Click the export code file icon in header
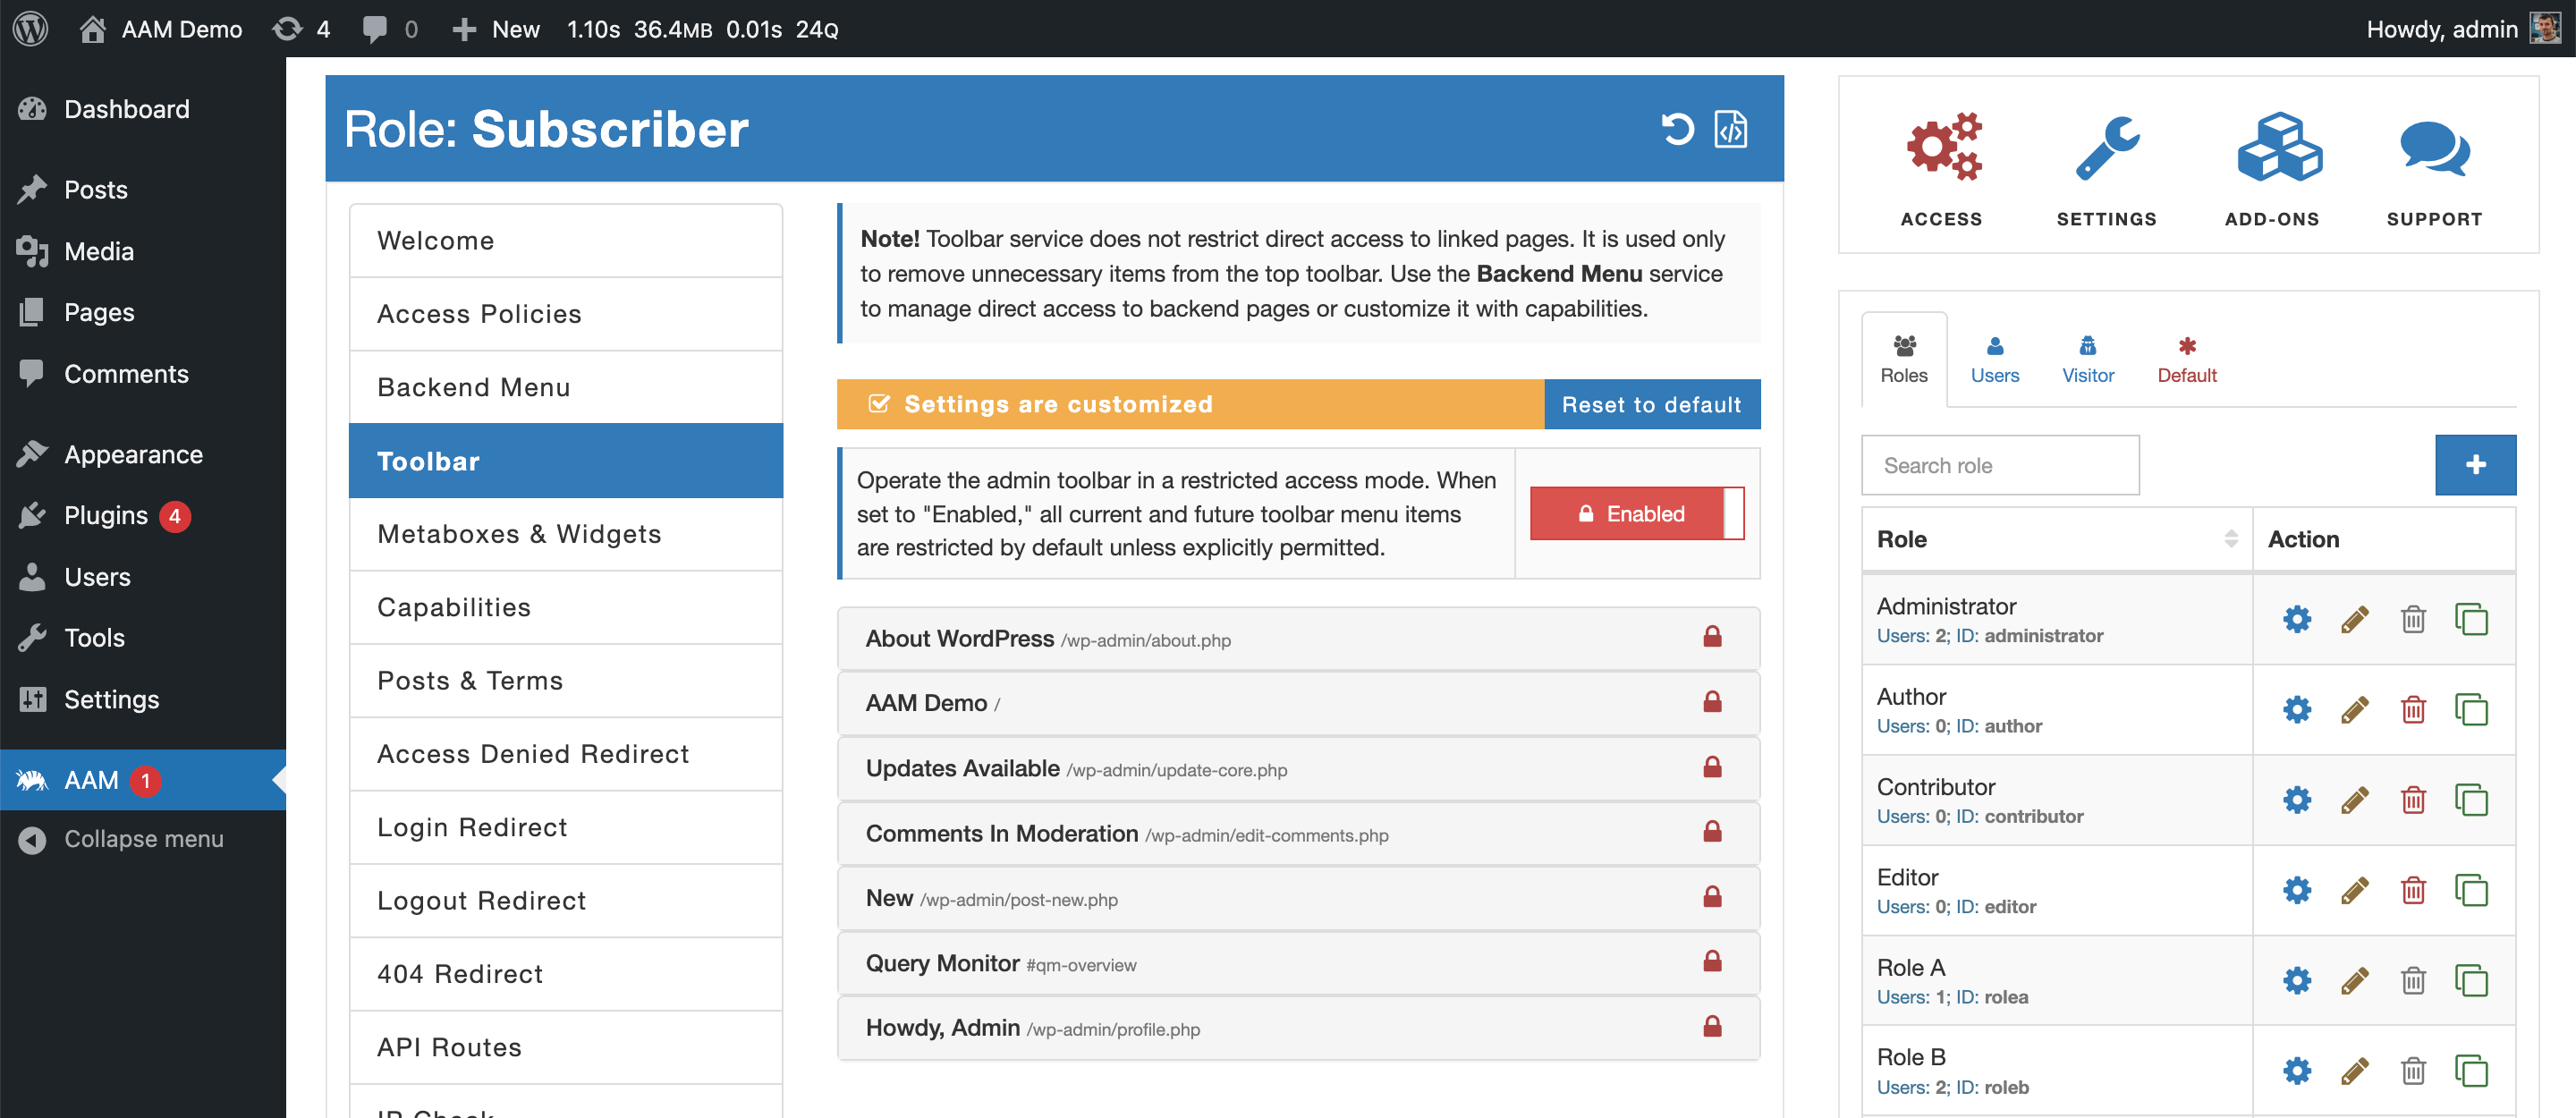This screenshot has height=1118, width=2576. [1730, 129]
